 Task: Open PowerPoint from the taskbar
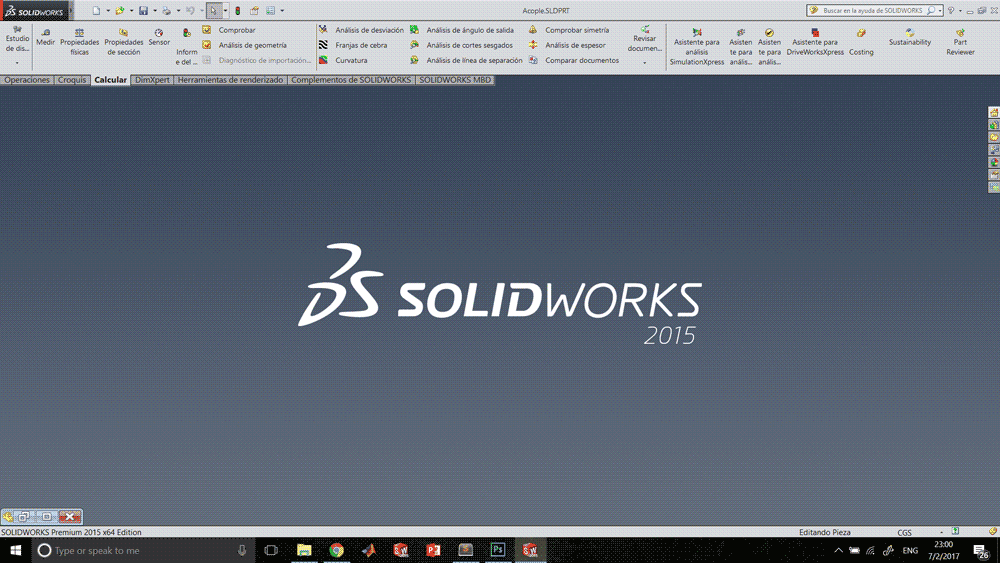433,550
